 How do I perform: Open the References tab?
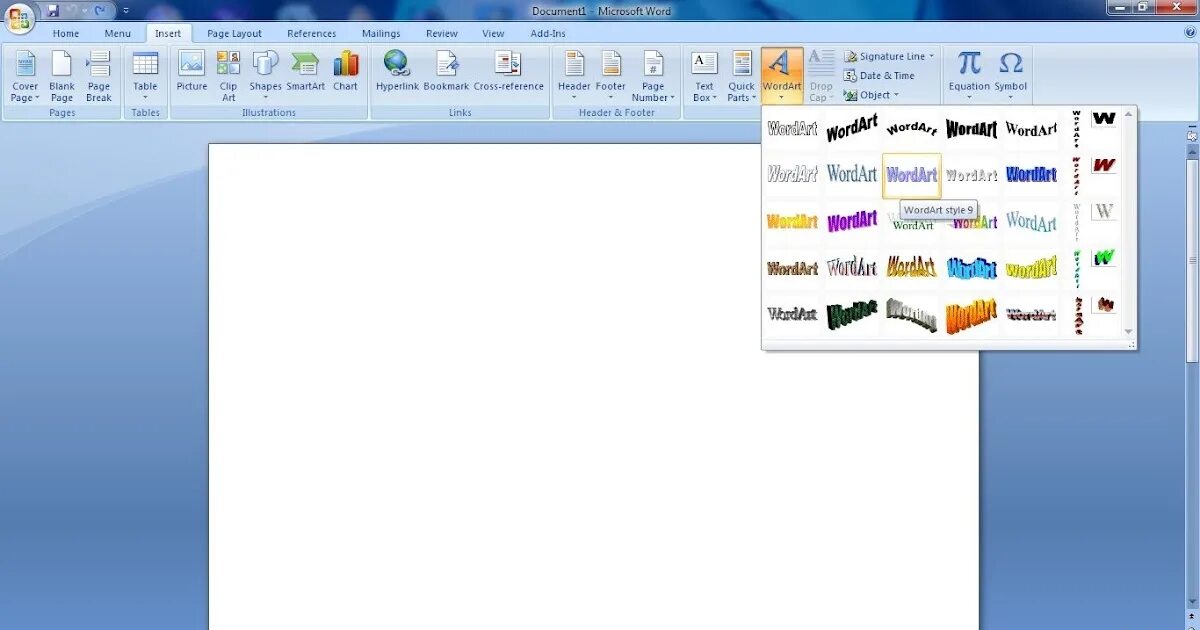pyautogui.click(x=312, y=33)
